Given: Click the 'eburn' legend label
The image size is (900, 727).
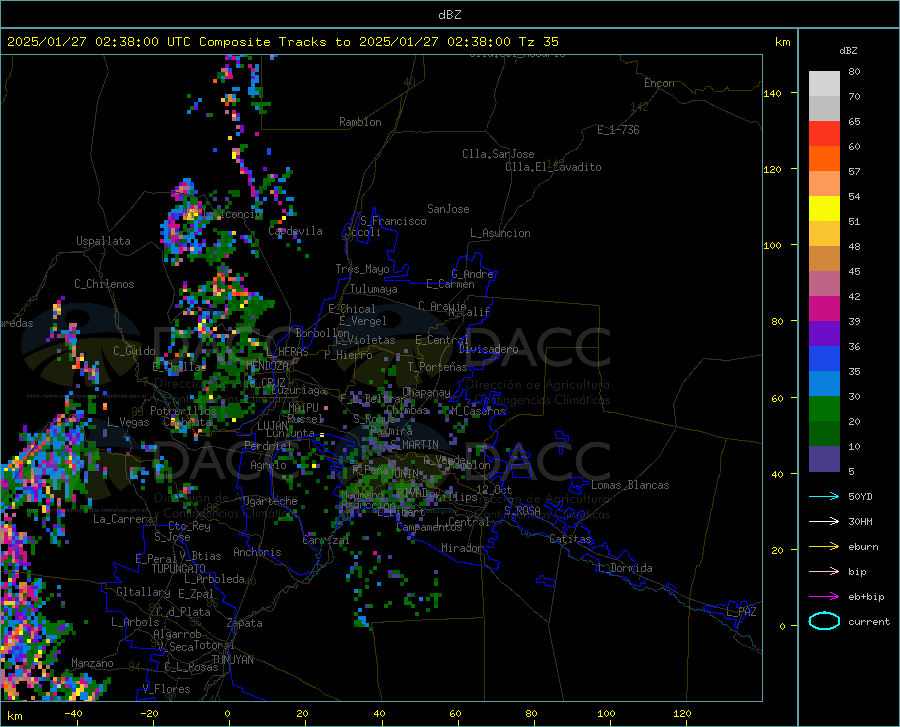Looking at the screenshot, I should pyautogui.click(x=863, y=547).
